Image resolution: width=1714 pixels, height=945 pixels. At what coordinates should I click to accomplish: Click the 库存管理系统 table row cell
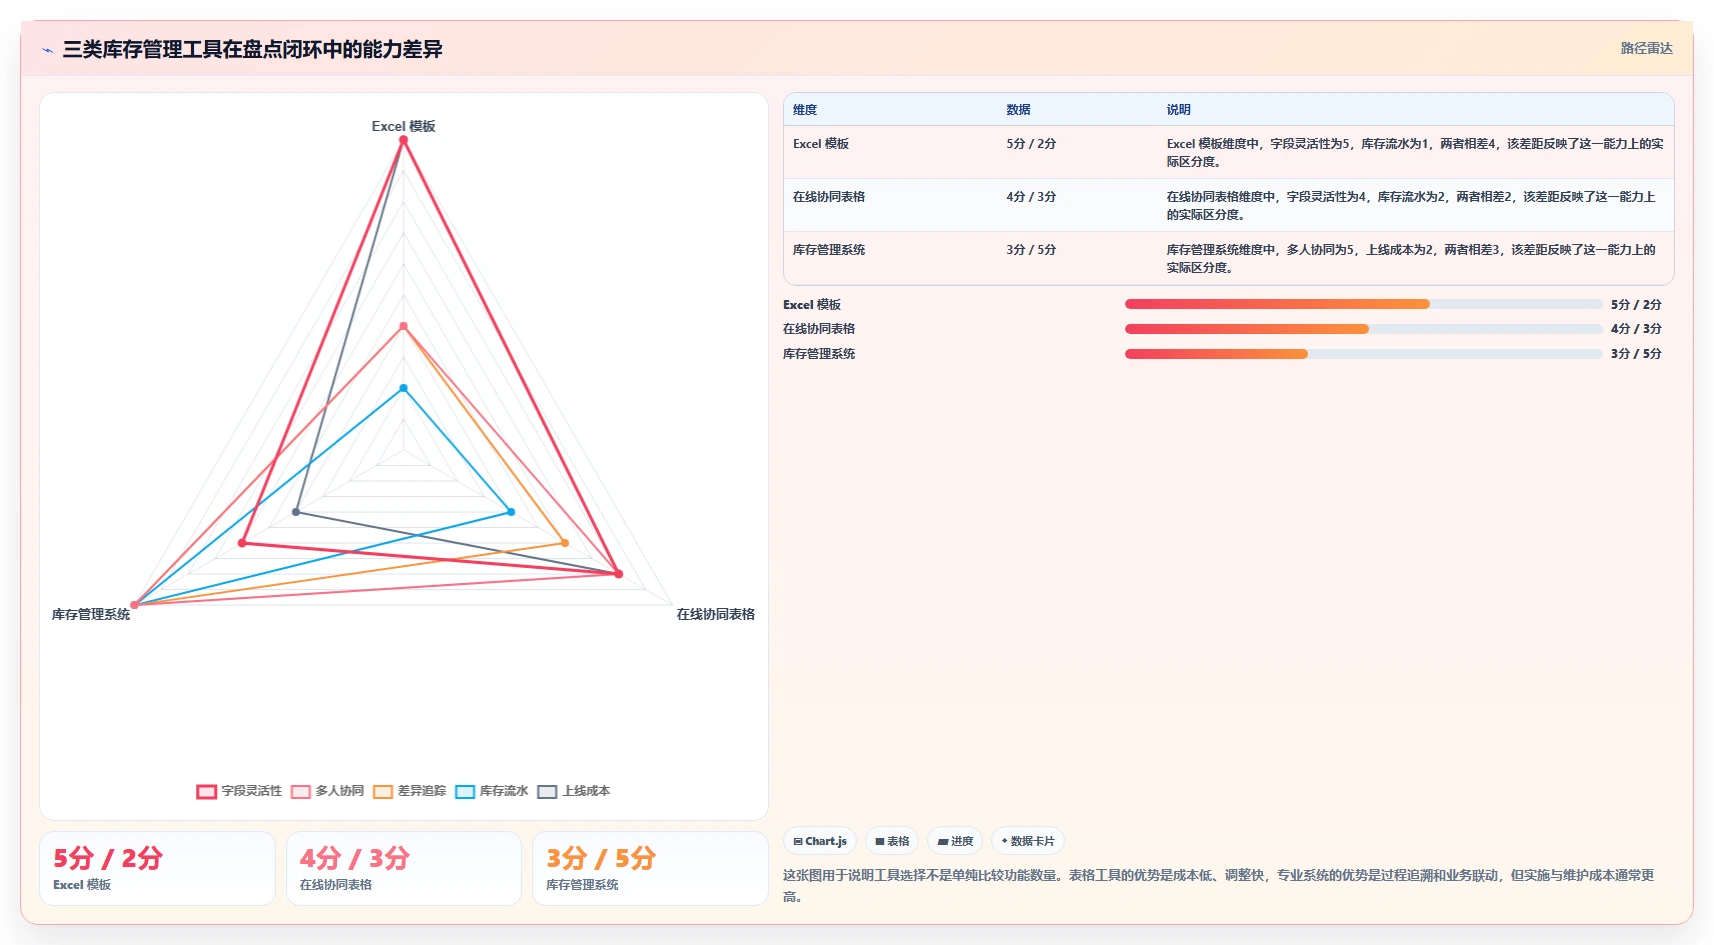(x=829, y=250)
